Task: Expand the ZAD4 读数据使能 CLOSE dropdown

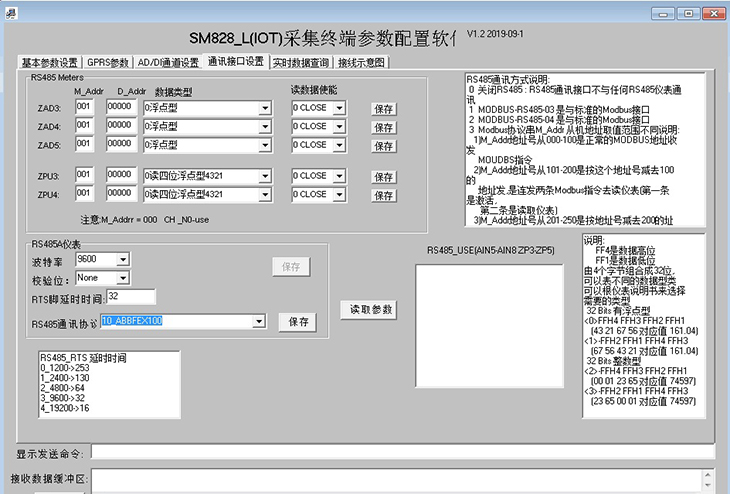Action: pyautogui.click(x=339, y=127)
